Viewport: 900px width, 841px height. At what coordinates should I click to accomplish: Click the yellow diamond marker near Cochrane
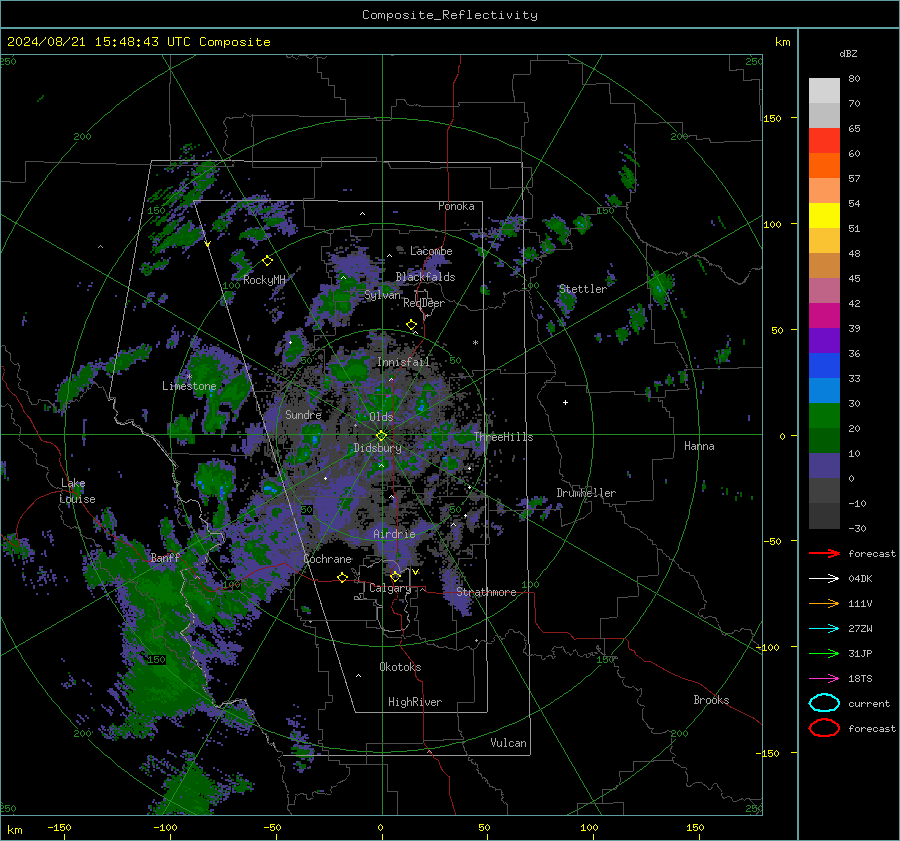pyautogui.click(x=343, y=577)
